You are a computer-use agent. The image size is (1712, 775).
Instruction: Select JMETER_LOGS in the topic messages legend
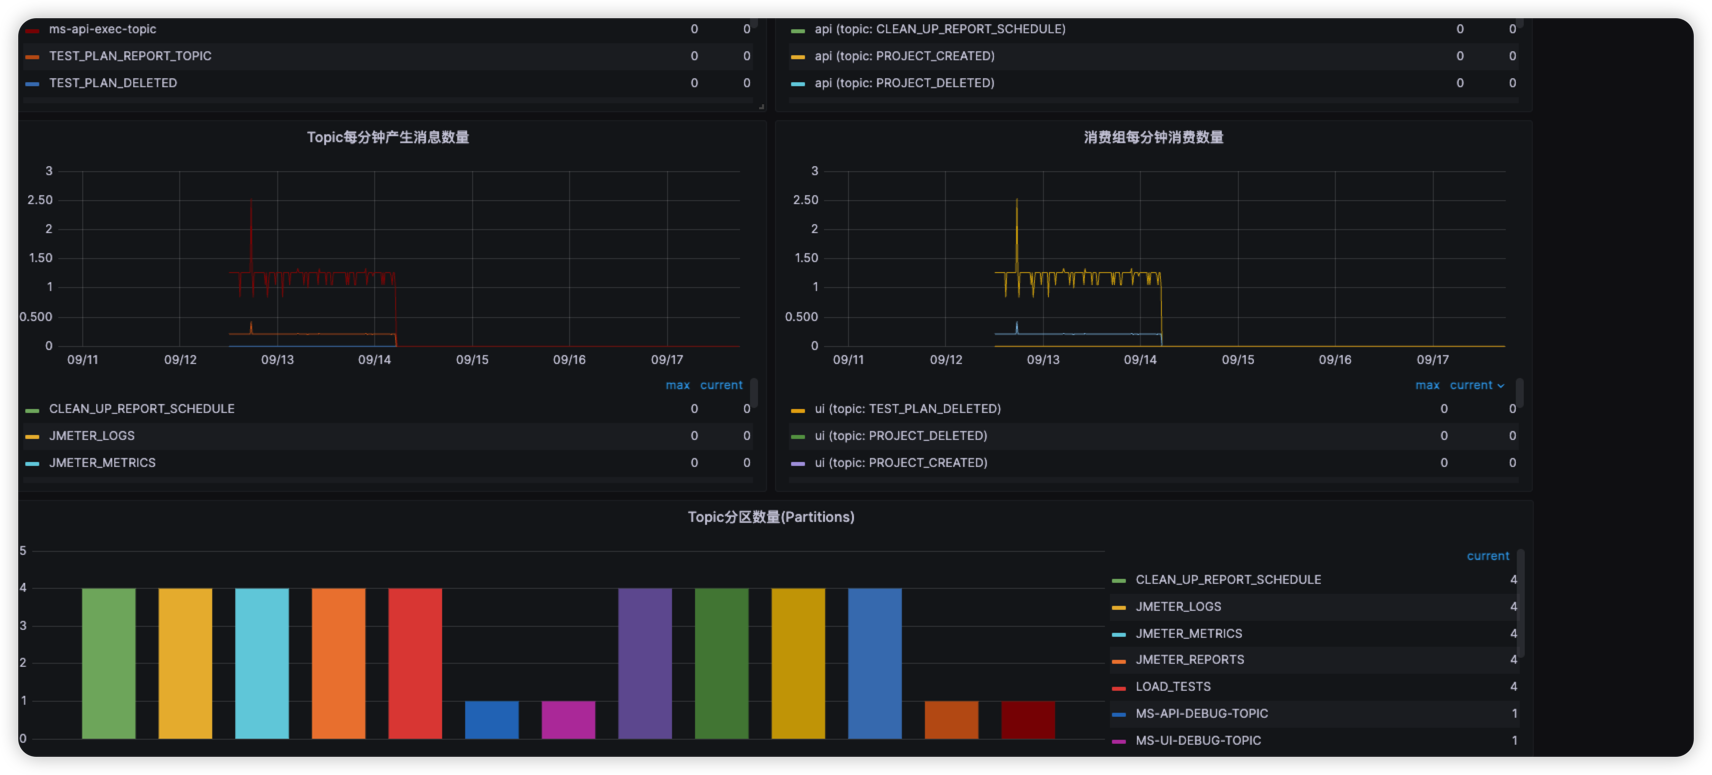coord(92,436)
